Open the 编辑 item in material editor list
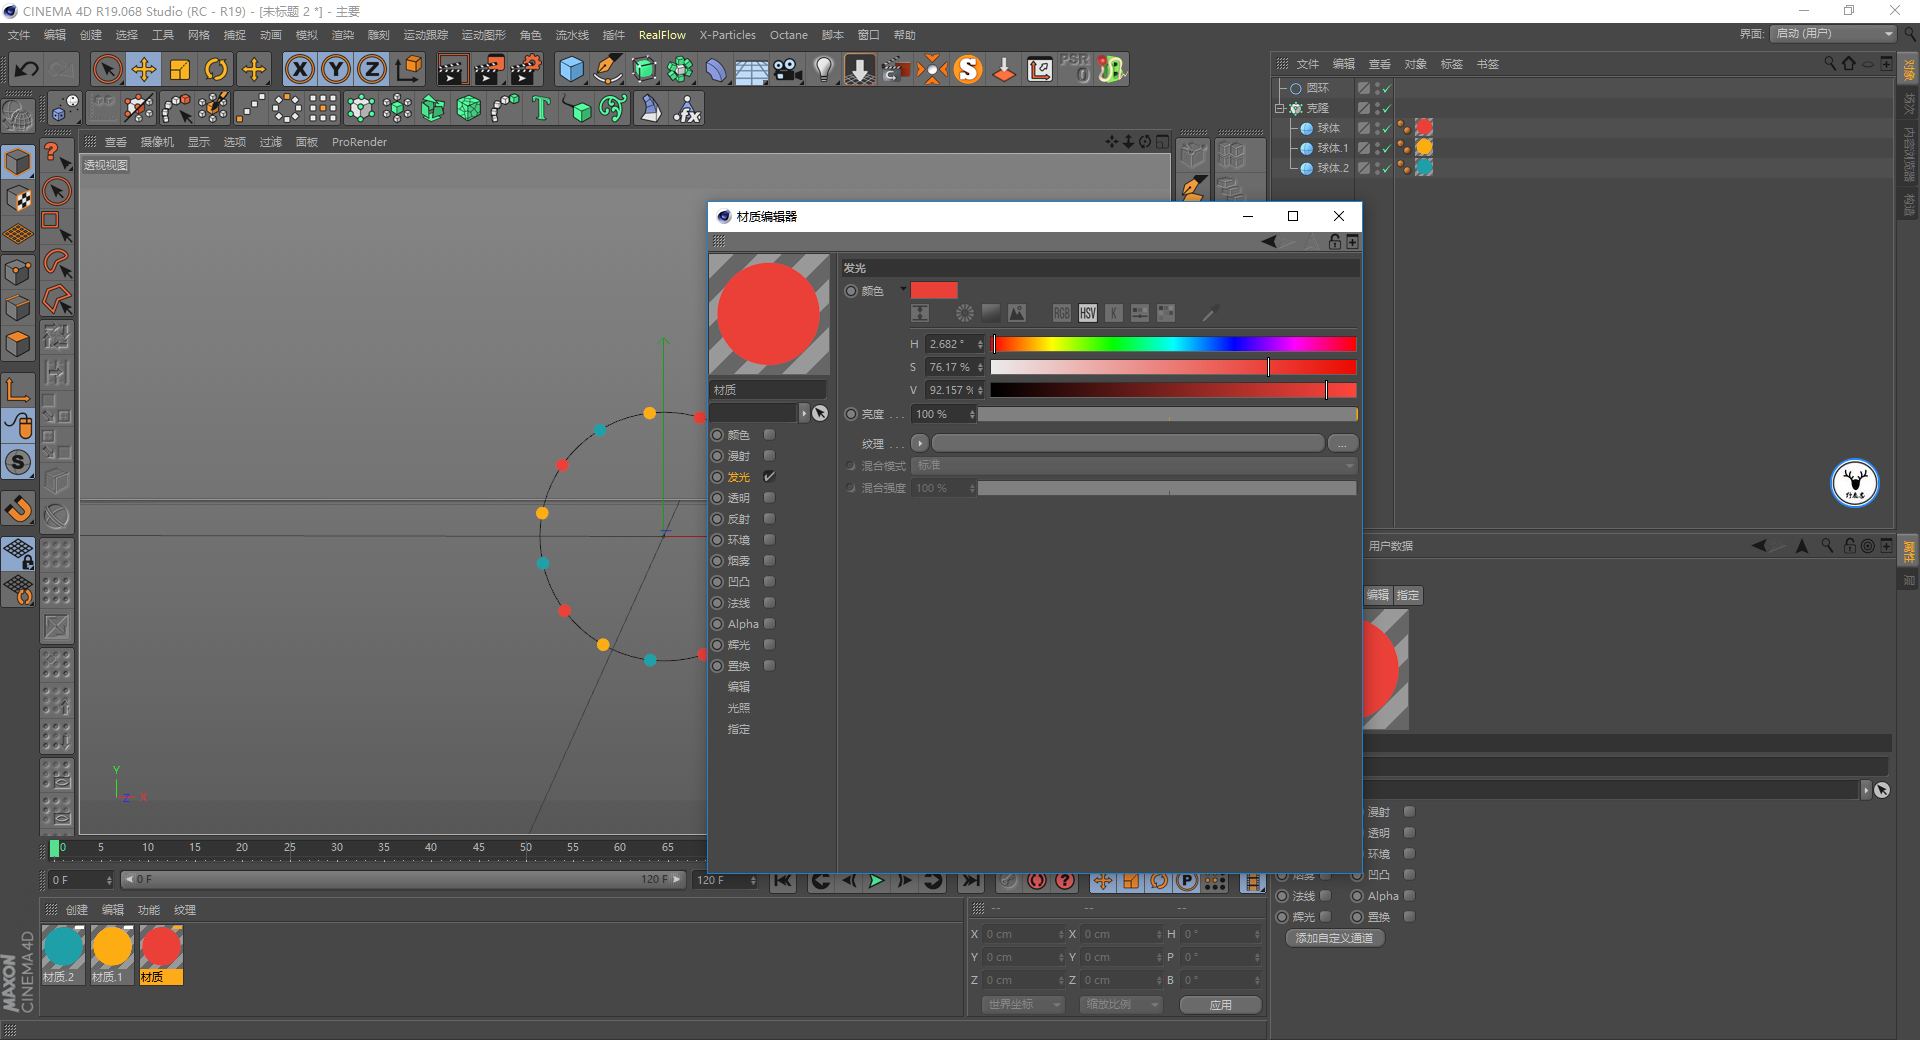This screenshot has height=1040, width=1920. [x=739, y=686]
